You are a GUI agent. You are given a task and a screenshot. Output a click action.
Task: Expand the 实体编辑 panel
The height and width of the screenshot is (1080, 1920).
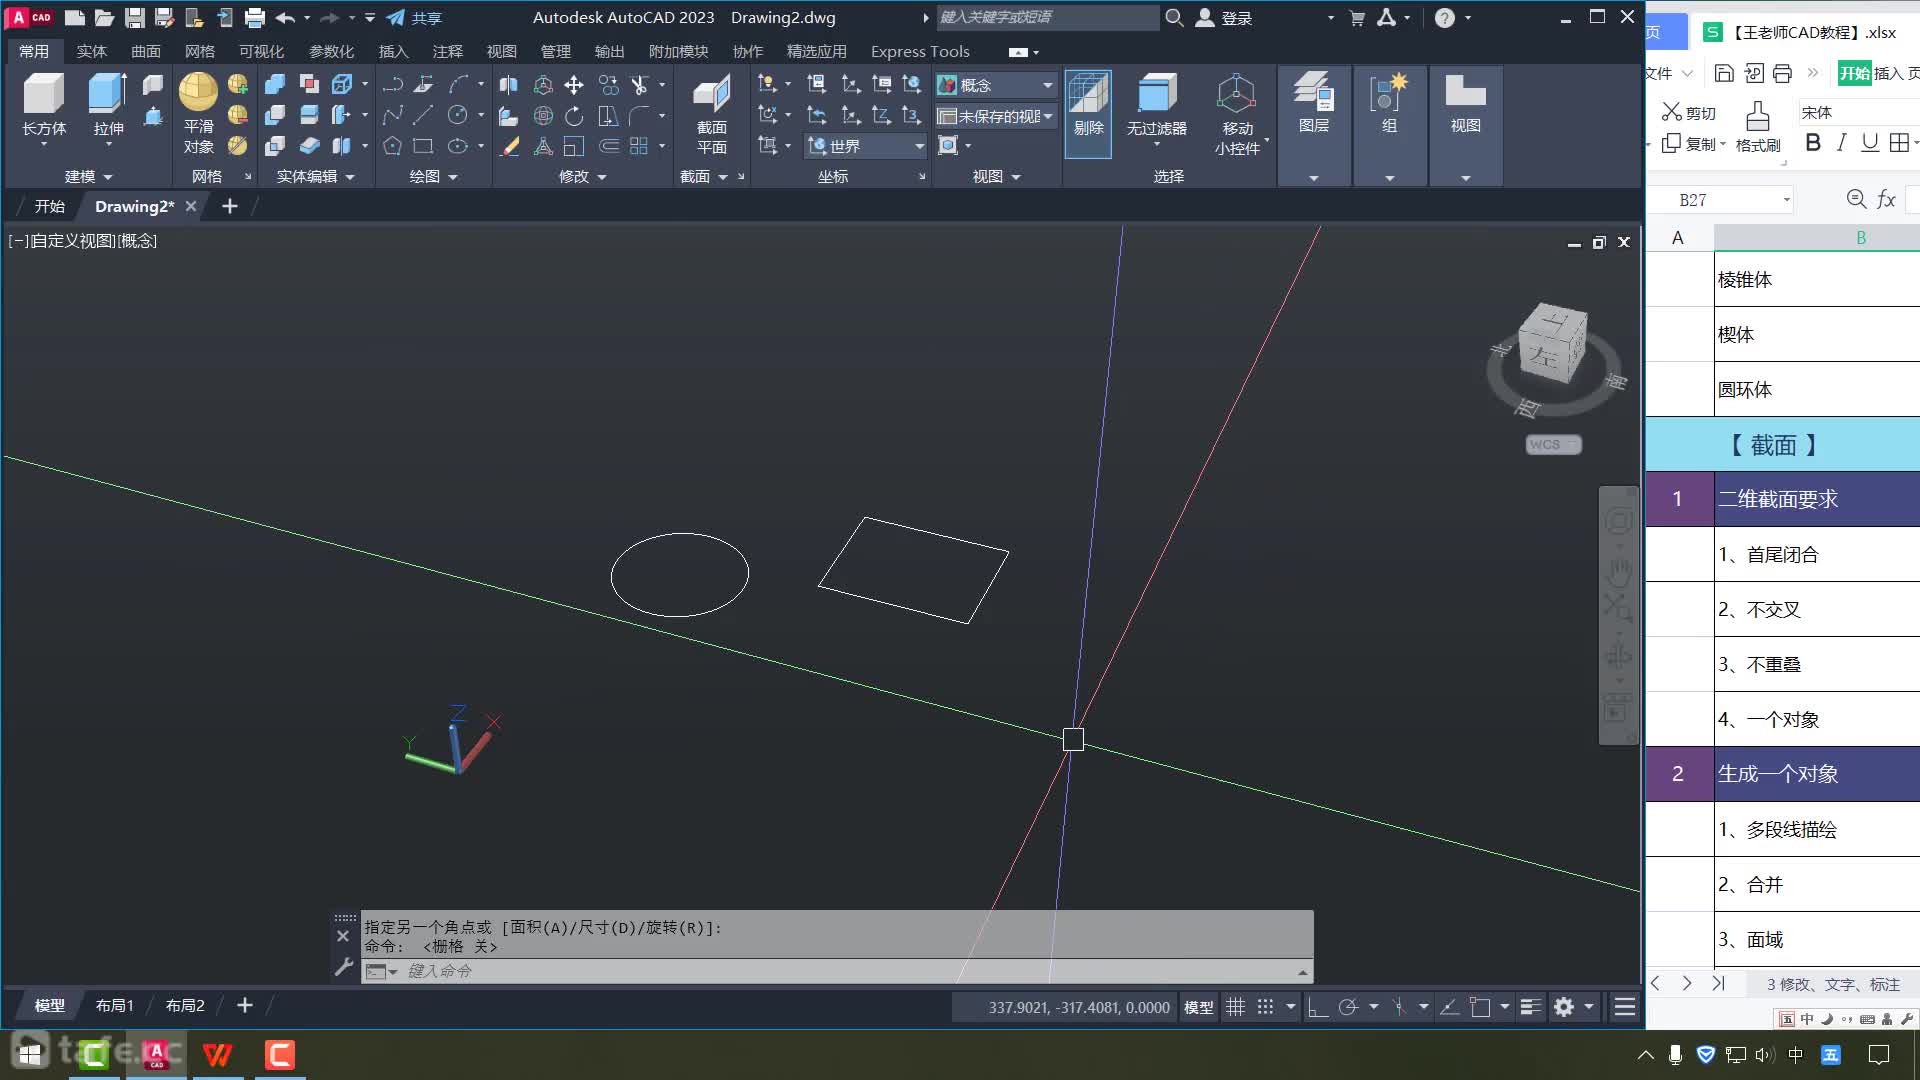coord(315,176)
